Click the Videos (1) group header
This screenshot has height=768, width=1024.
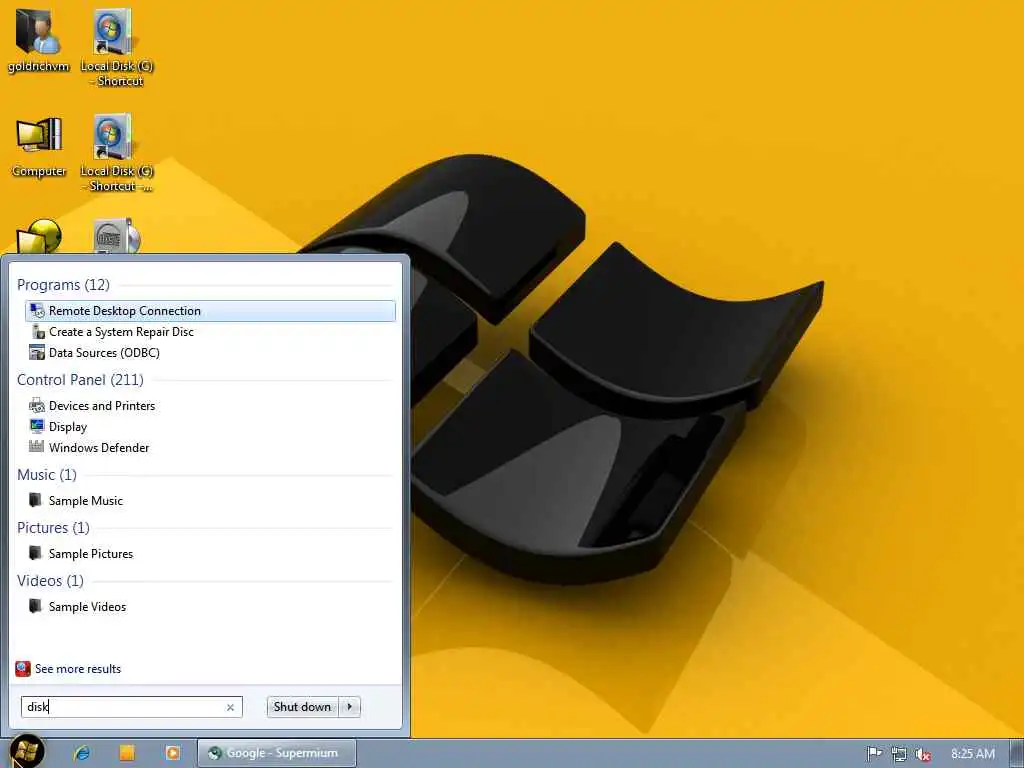coord(50,581)
